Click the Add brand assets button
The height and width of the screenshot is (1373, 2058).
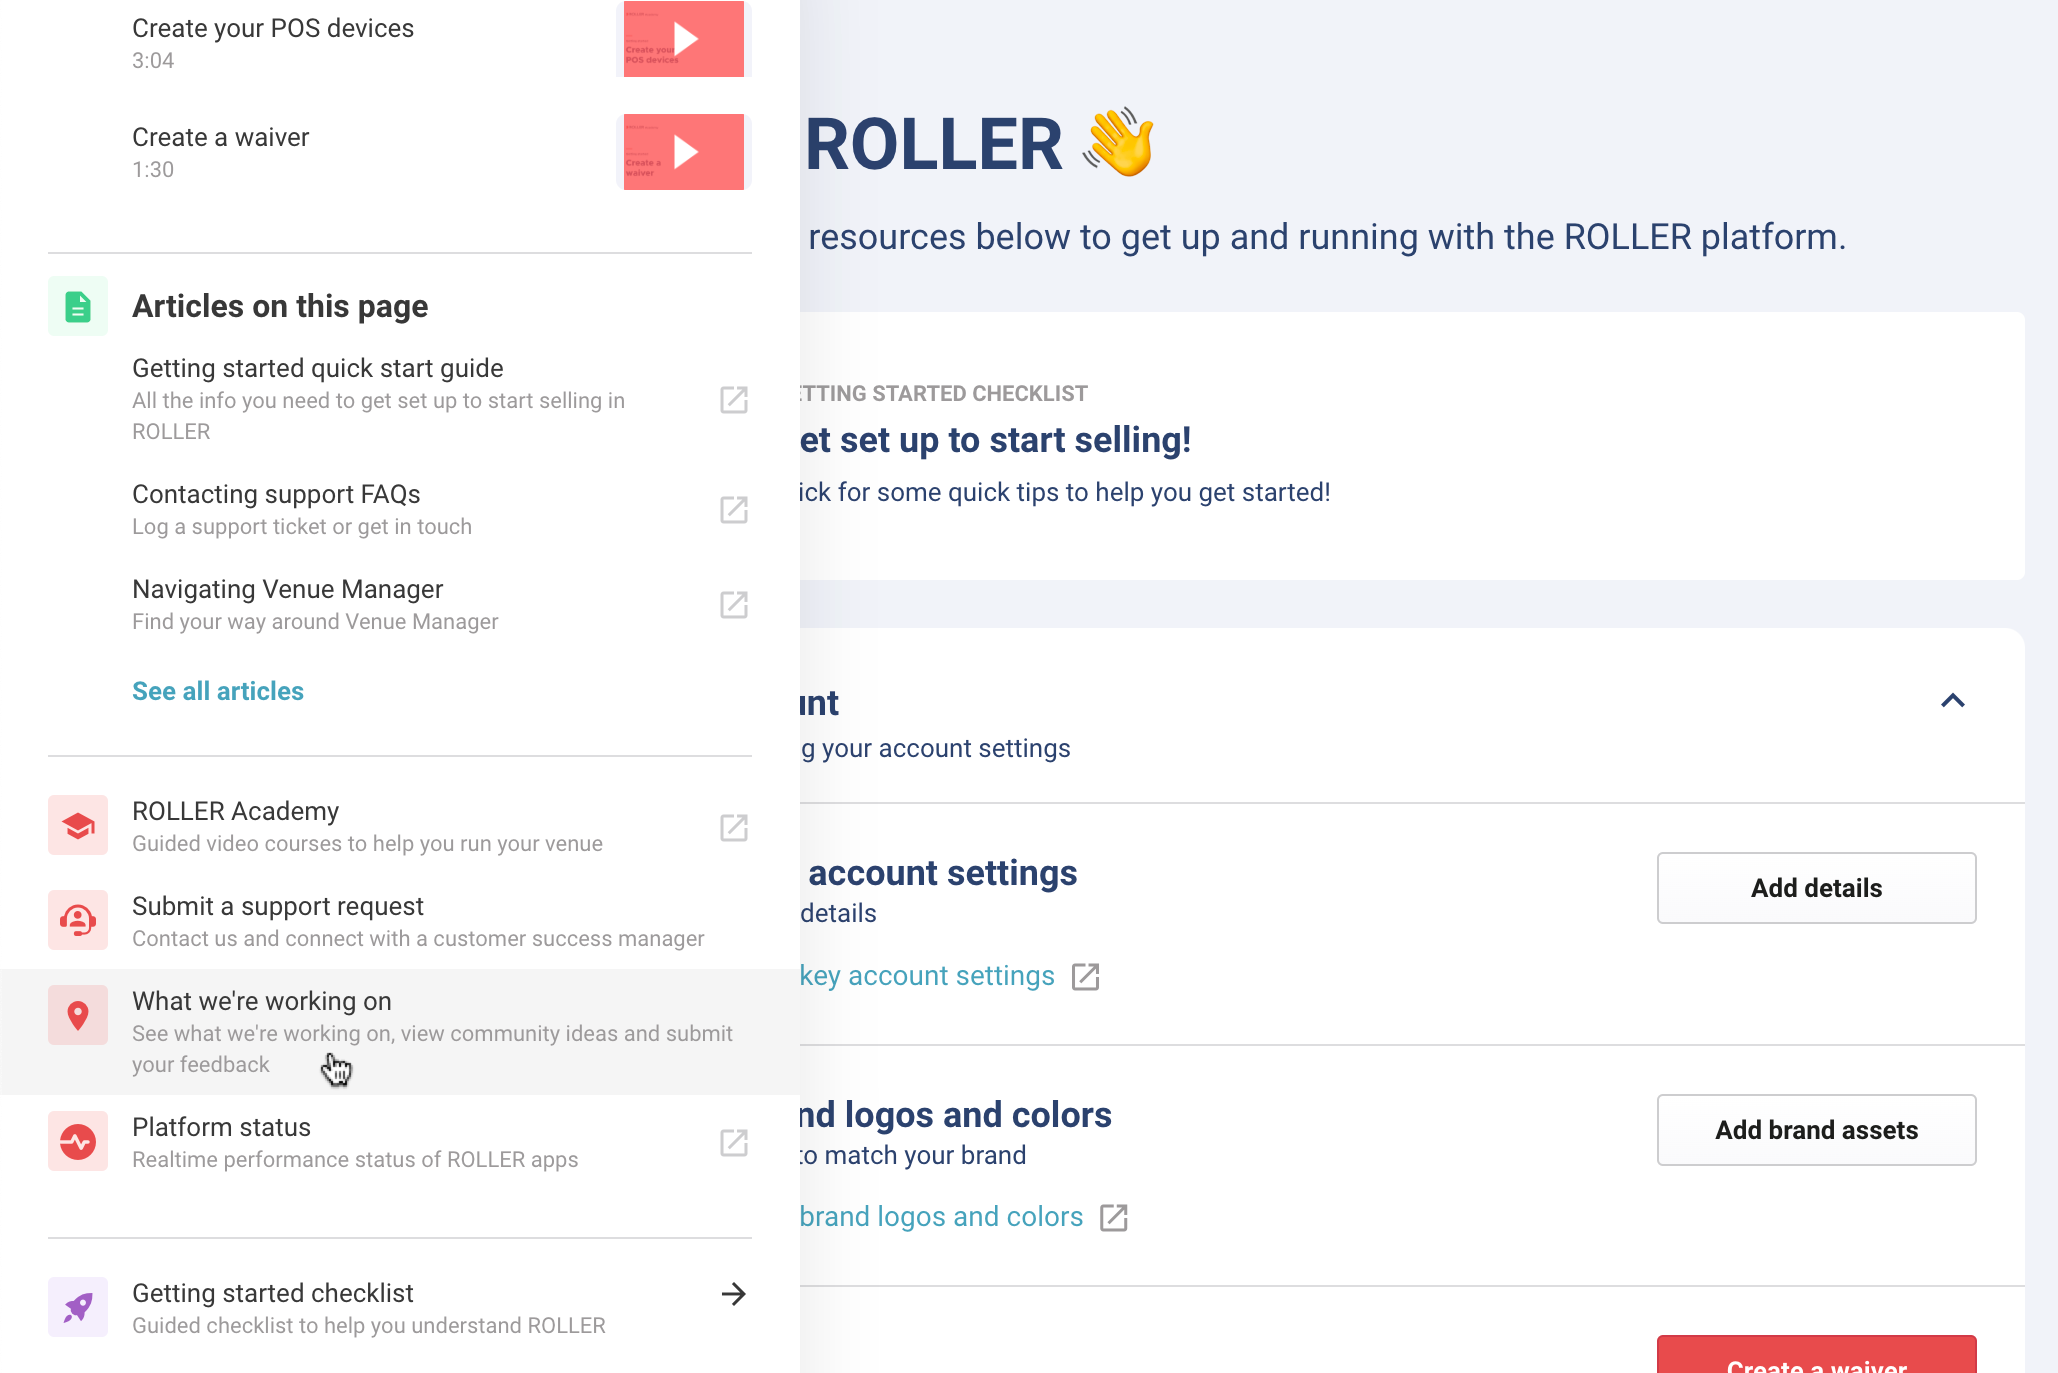[x=1816, y=1130]
